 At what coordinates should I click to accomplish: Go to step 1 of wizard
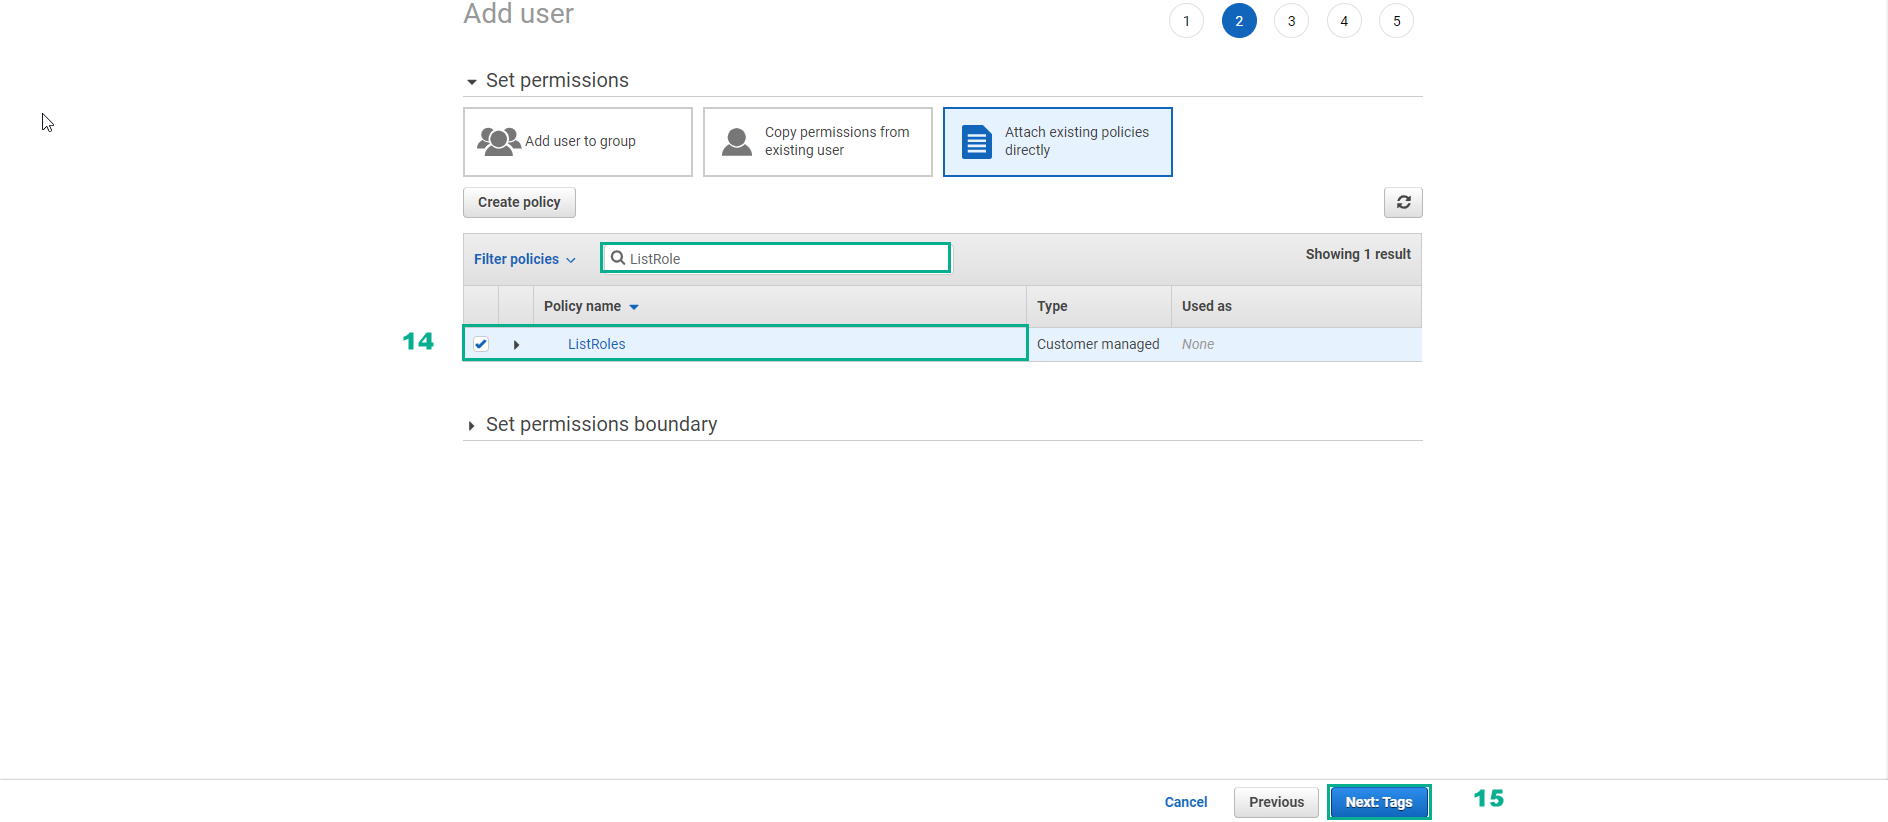pyautogui.click(x=1186, y=21)
